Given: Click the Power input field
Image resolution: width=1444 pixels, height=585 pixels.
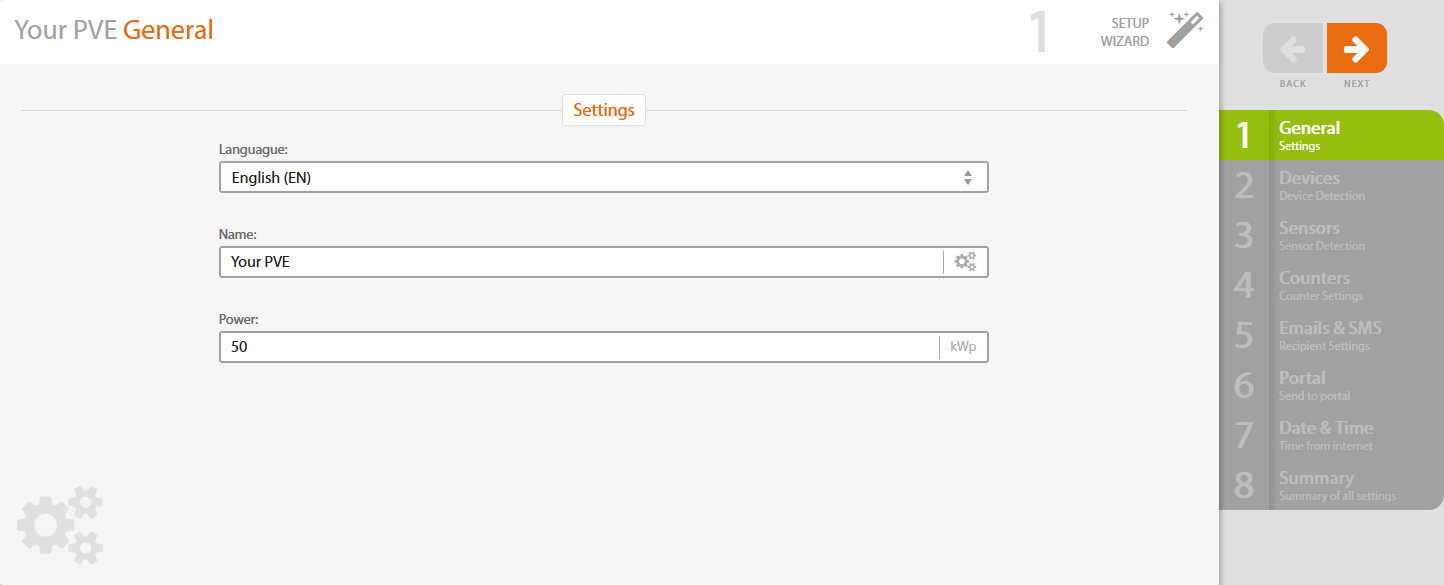Looking at the screenshot, I should (578, 347).
